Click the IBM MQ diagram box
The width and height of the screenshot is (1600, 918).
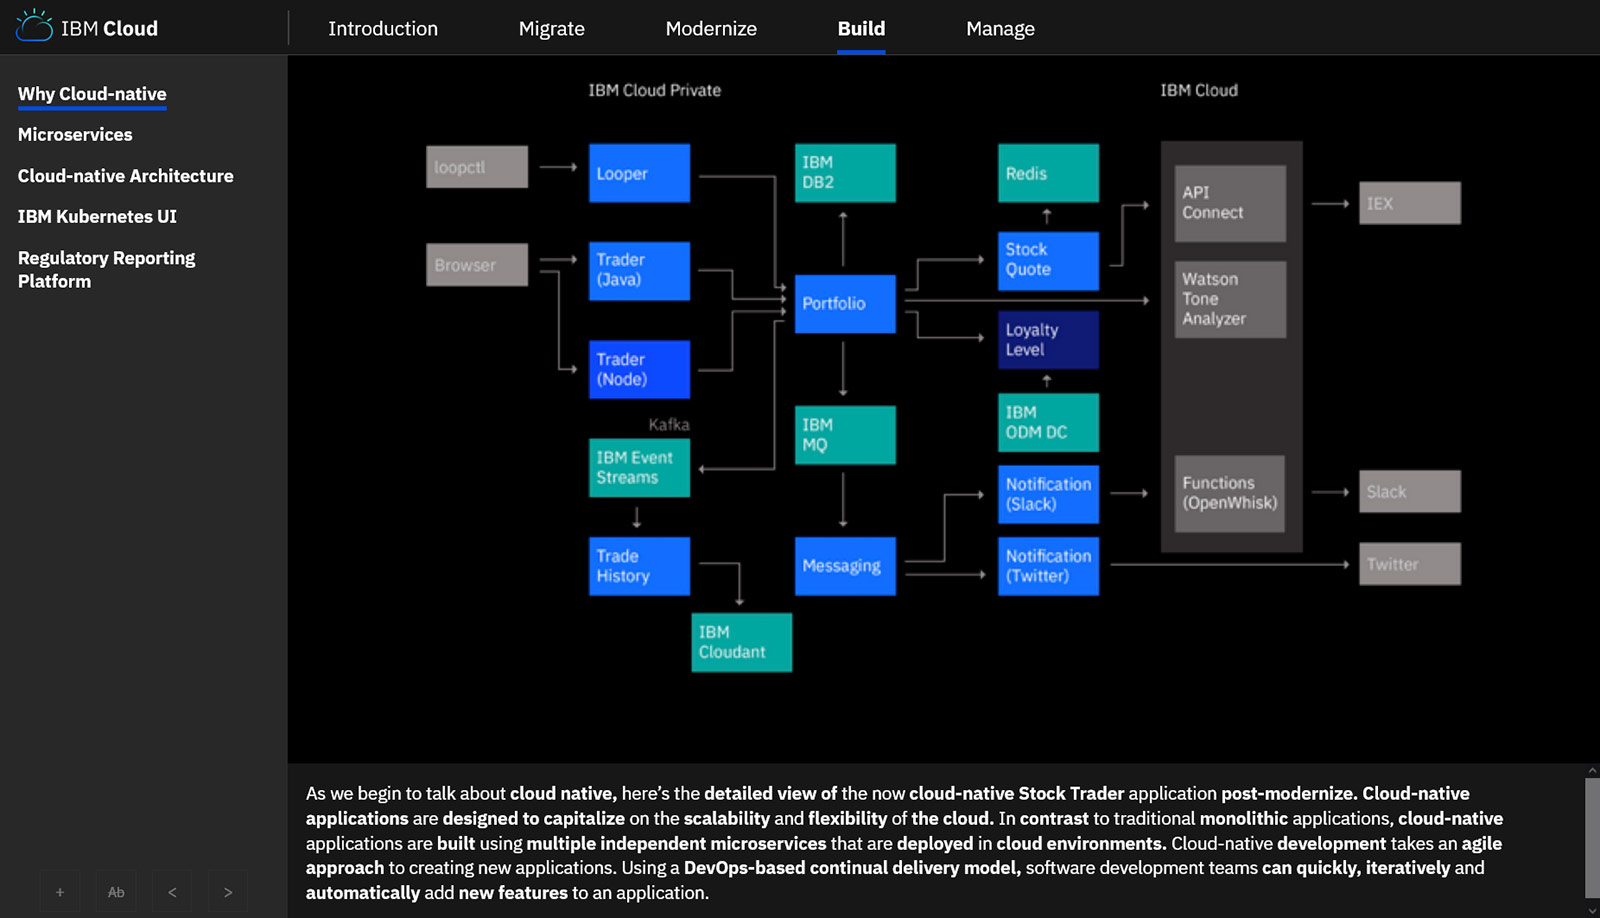(x=845, y=435)
